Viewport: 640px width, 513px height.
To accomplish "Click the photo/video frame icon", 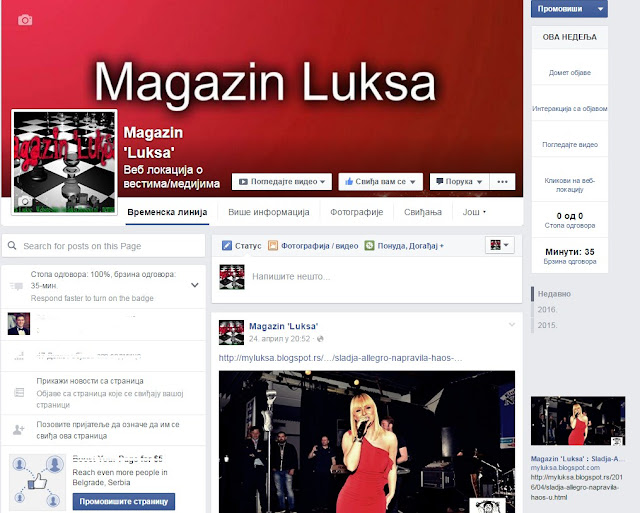I will coord(273,246).
